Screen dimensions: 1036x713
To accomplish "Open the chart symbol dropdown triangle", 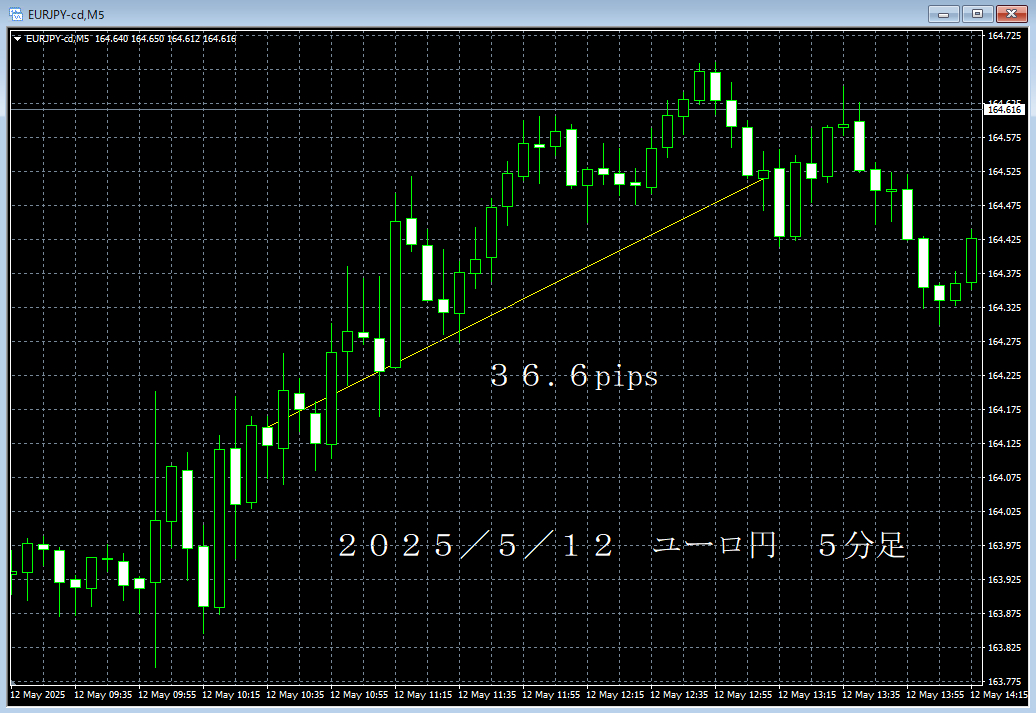I will pyautogui.click(x=17, y=39).
